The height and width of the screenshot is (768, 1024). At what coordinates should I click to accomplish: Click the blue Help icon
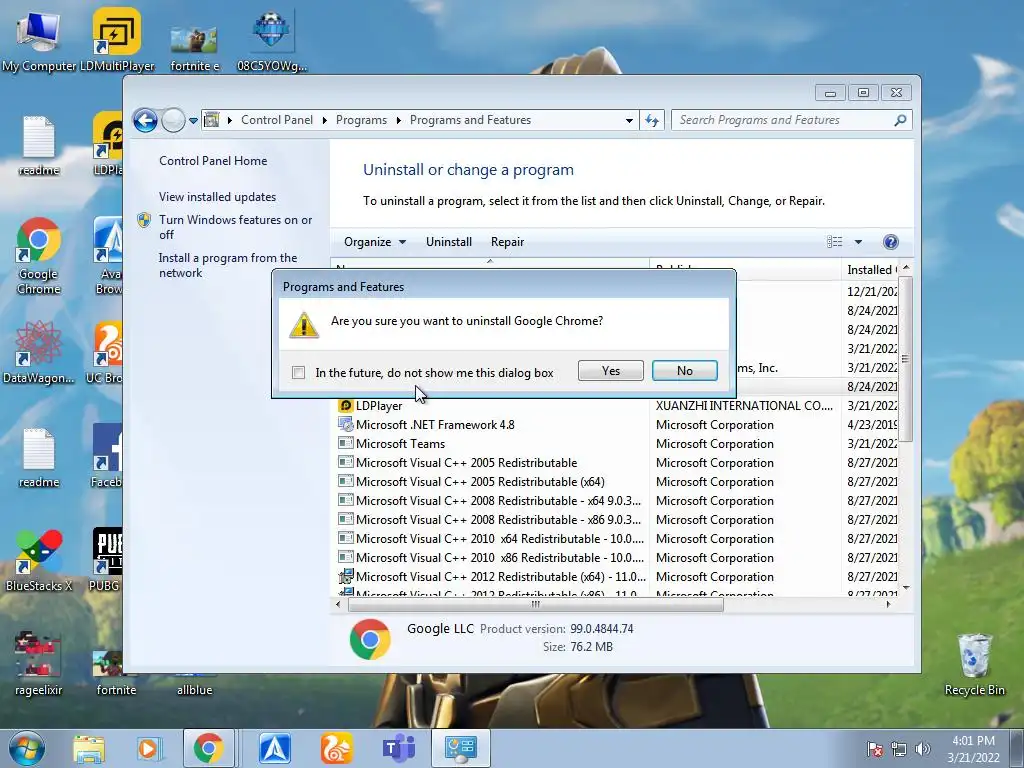(x=891, y=242)
